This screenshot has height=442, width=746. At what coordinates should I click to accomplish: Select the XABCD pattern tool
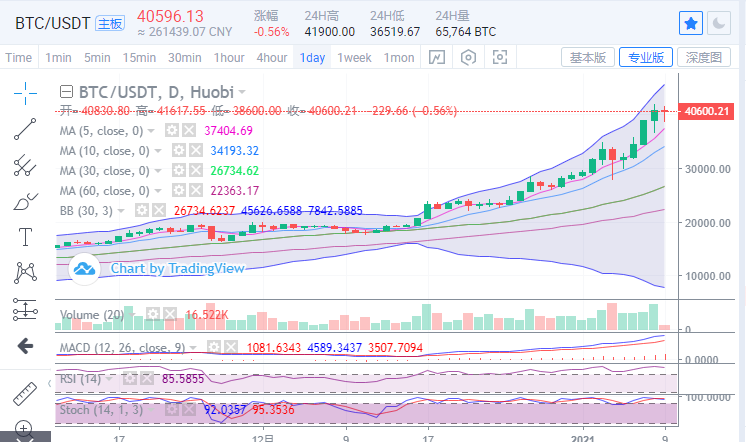click(25, 273)
